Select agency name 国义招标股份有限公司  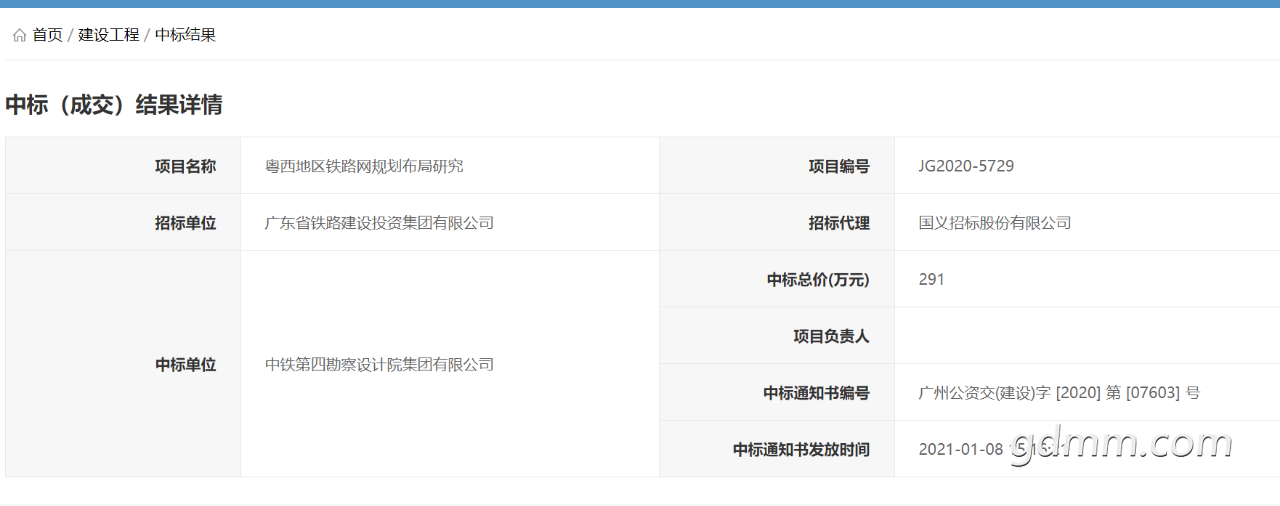995,223
